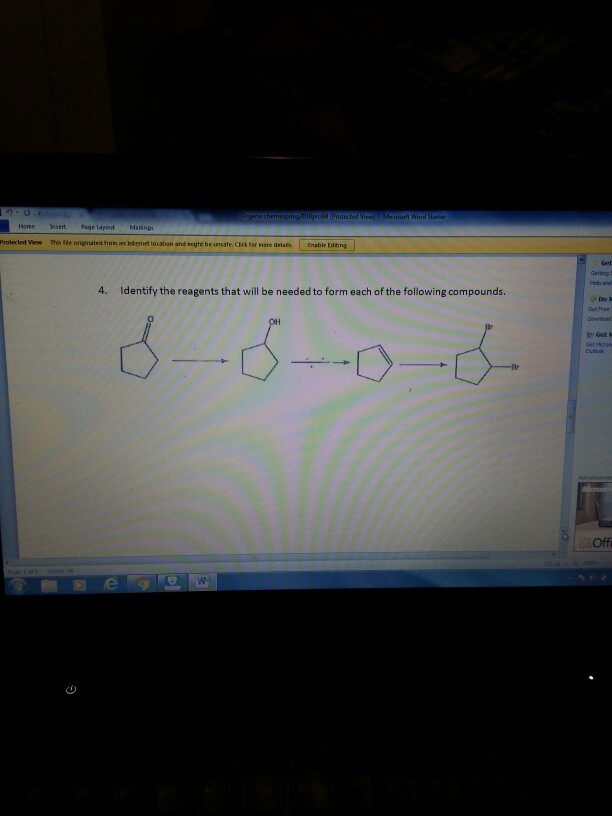Open the Home ribbon tab
The height and width of the screenshot is (816, 612).
pos(27,226)
